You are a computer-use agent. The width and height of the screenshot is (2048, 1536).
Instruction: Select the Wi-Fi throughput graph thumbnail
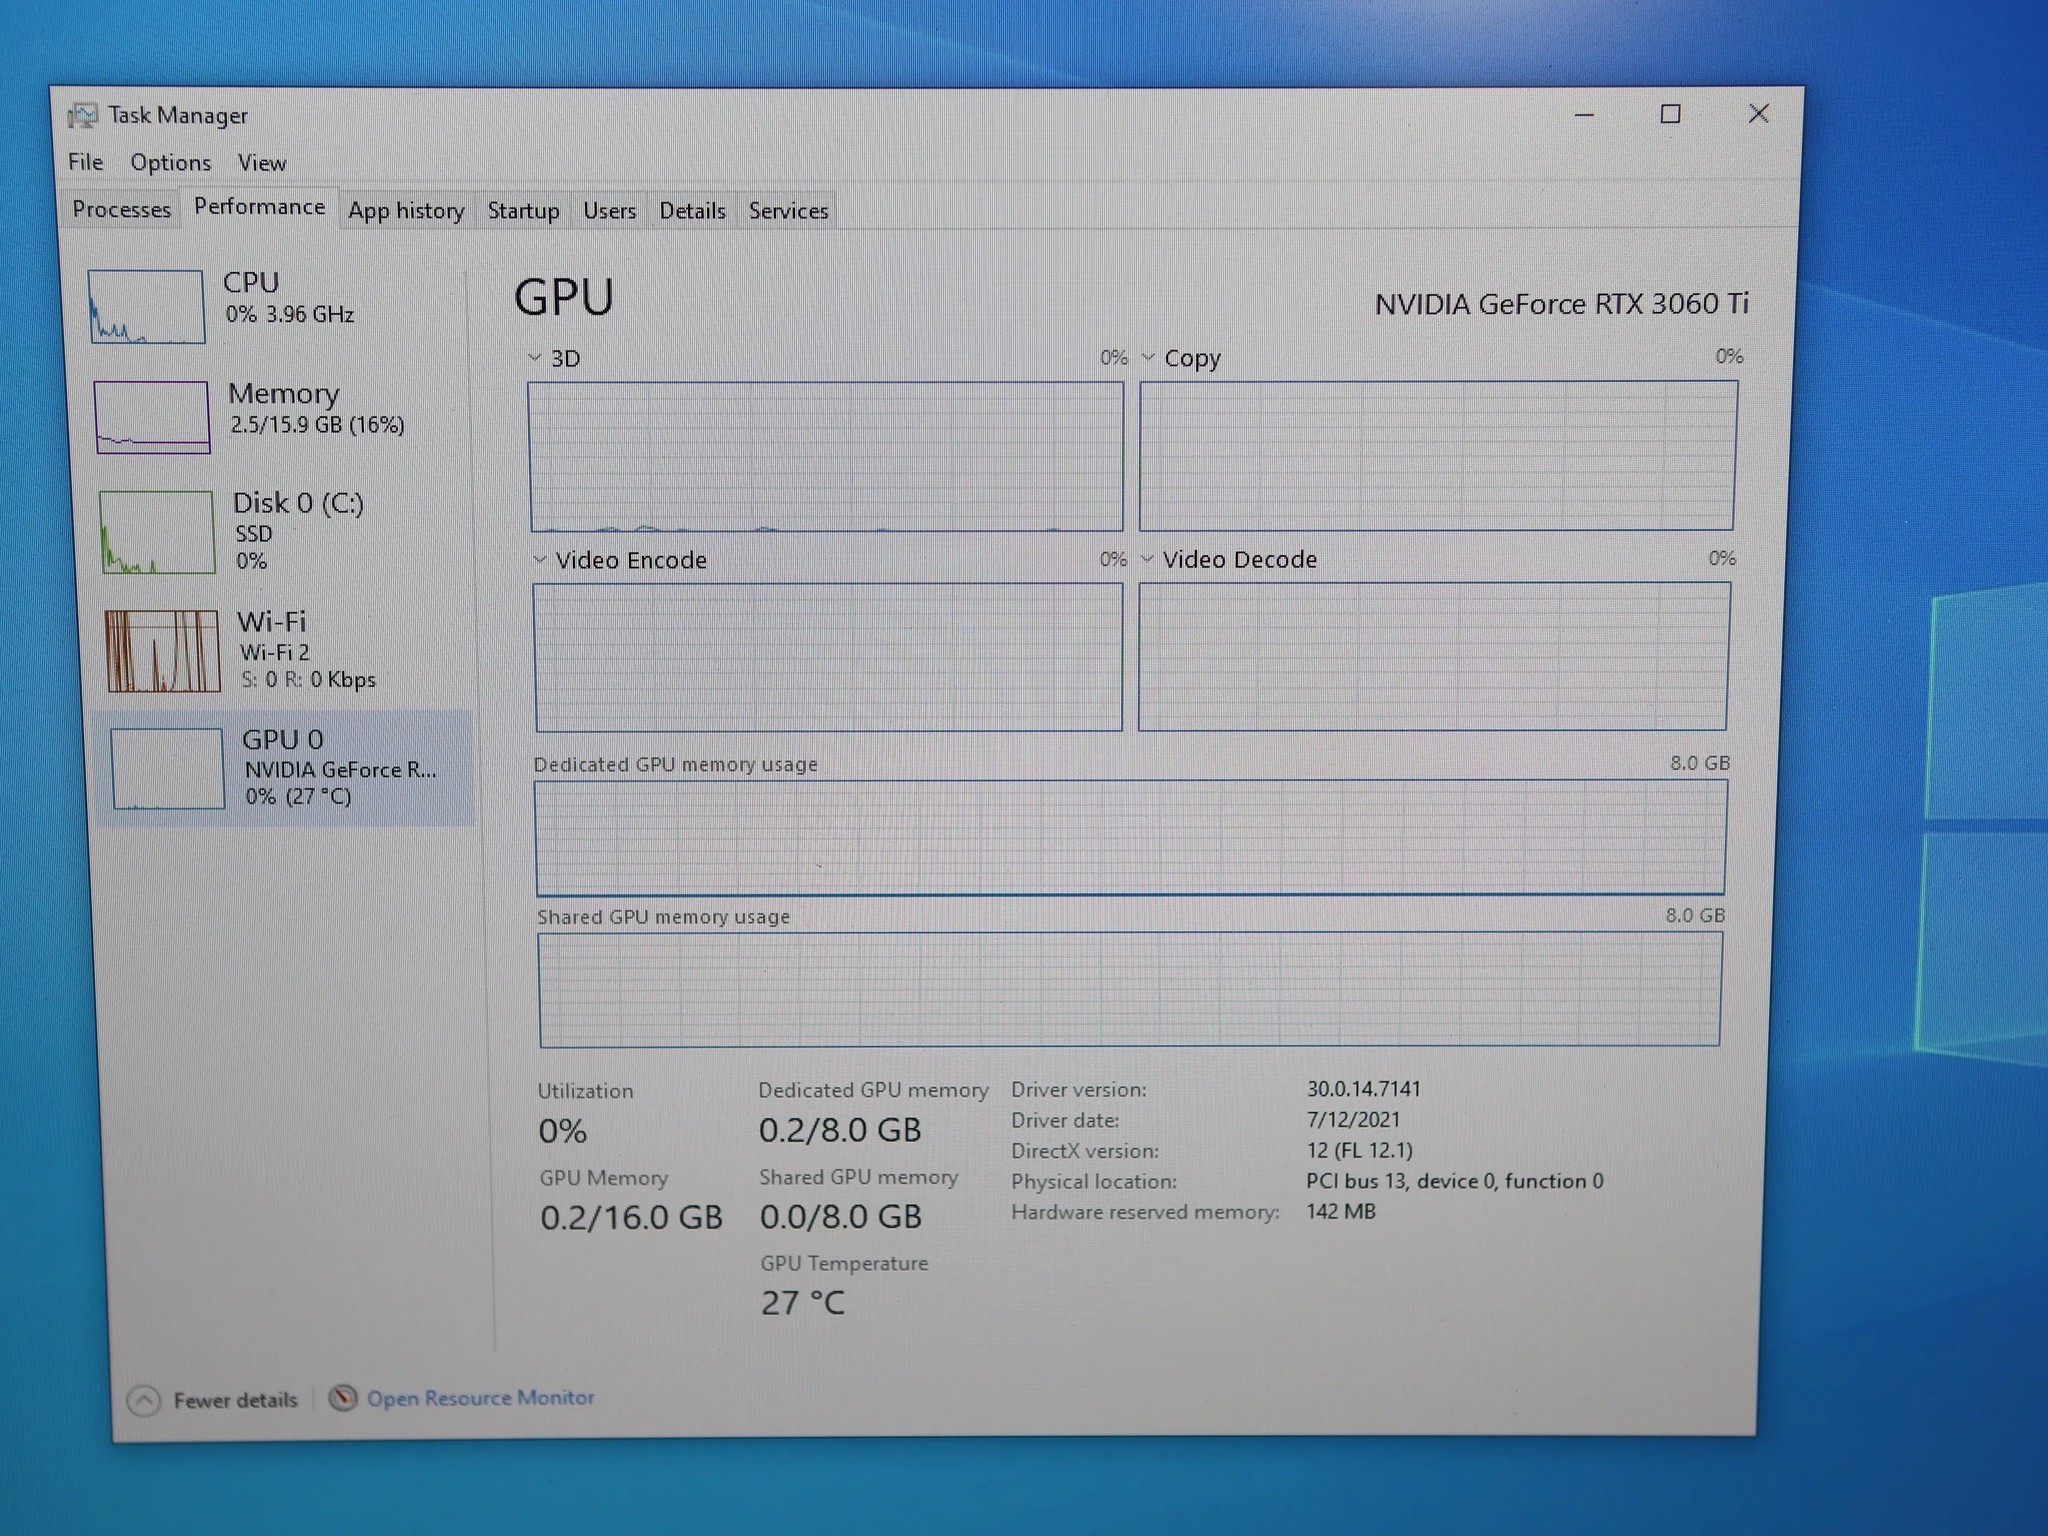162,650
